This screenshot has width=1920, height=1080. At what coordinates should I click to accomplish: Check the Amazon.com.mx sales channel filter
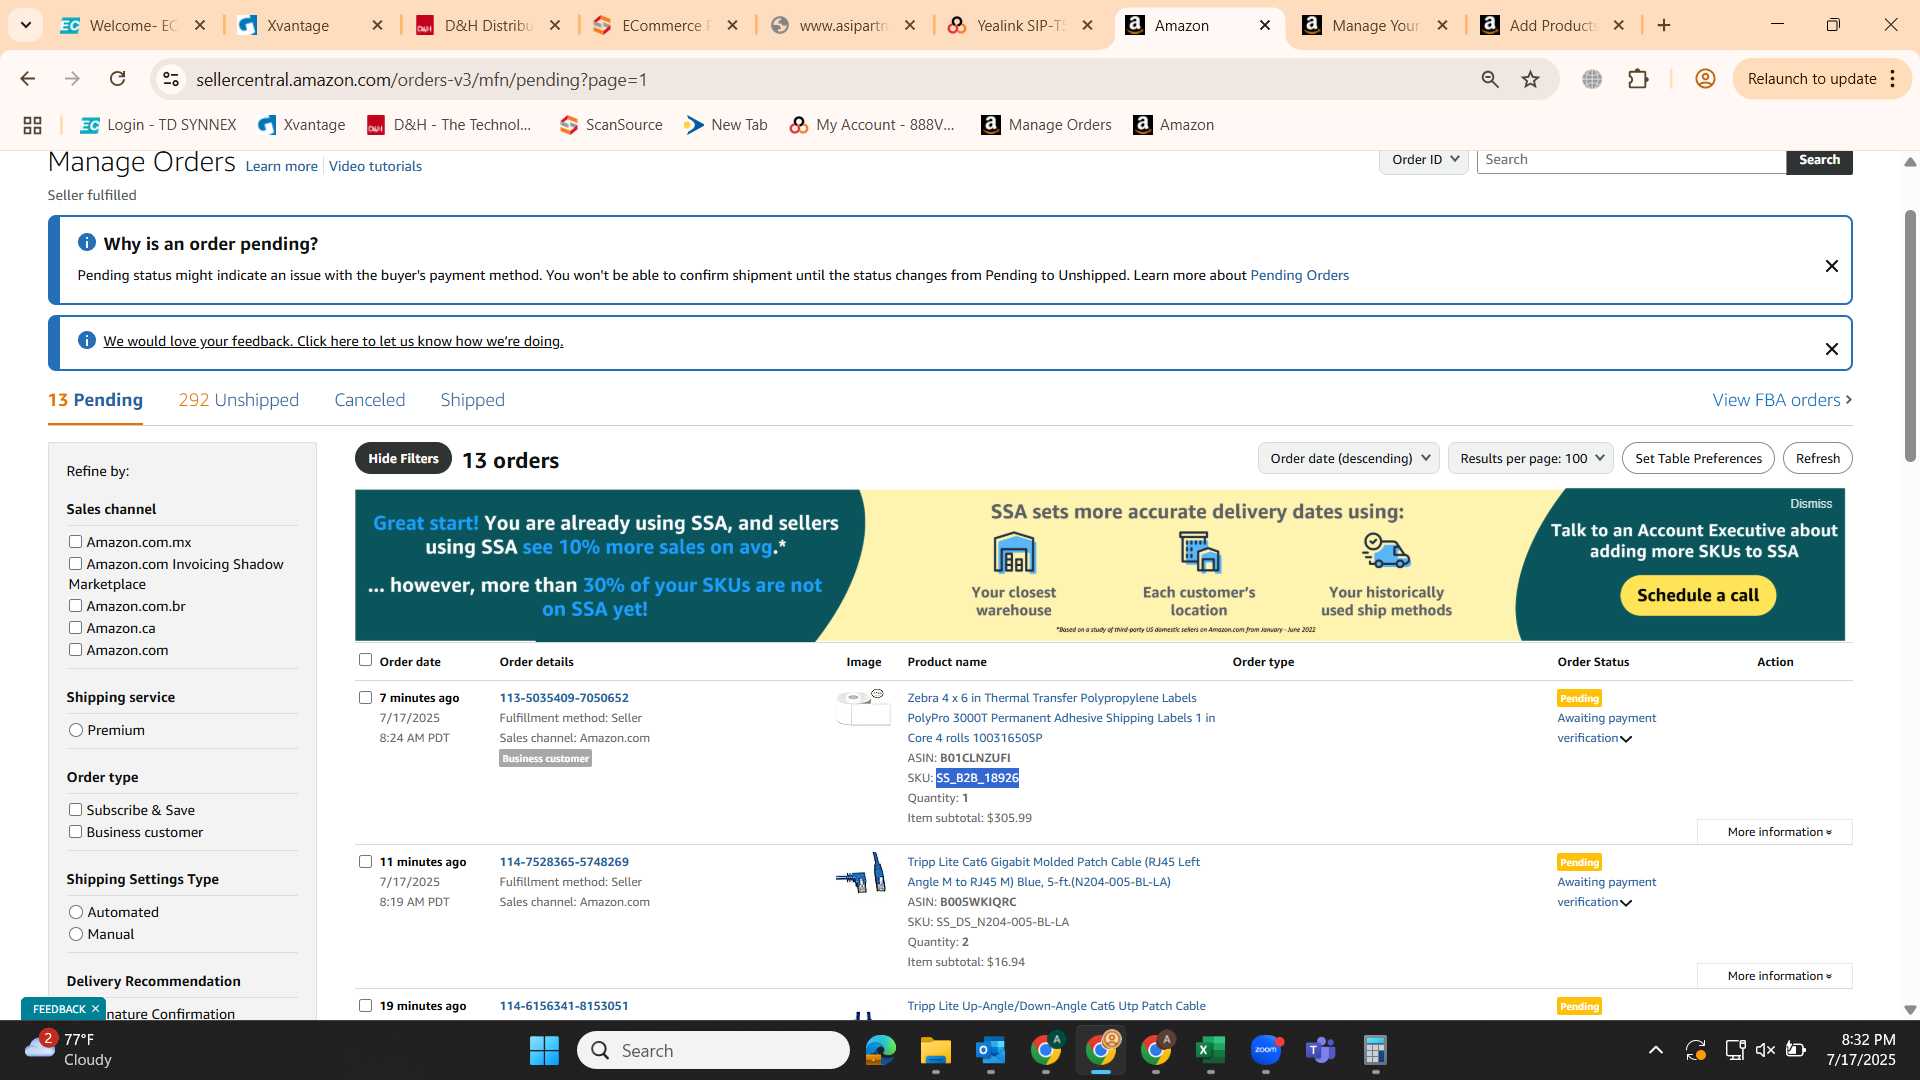(x=75, y=542)
